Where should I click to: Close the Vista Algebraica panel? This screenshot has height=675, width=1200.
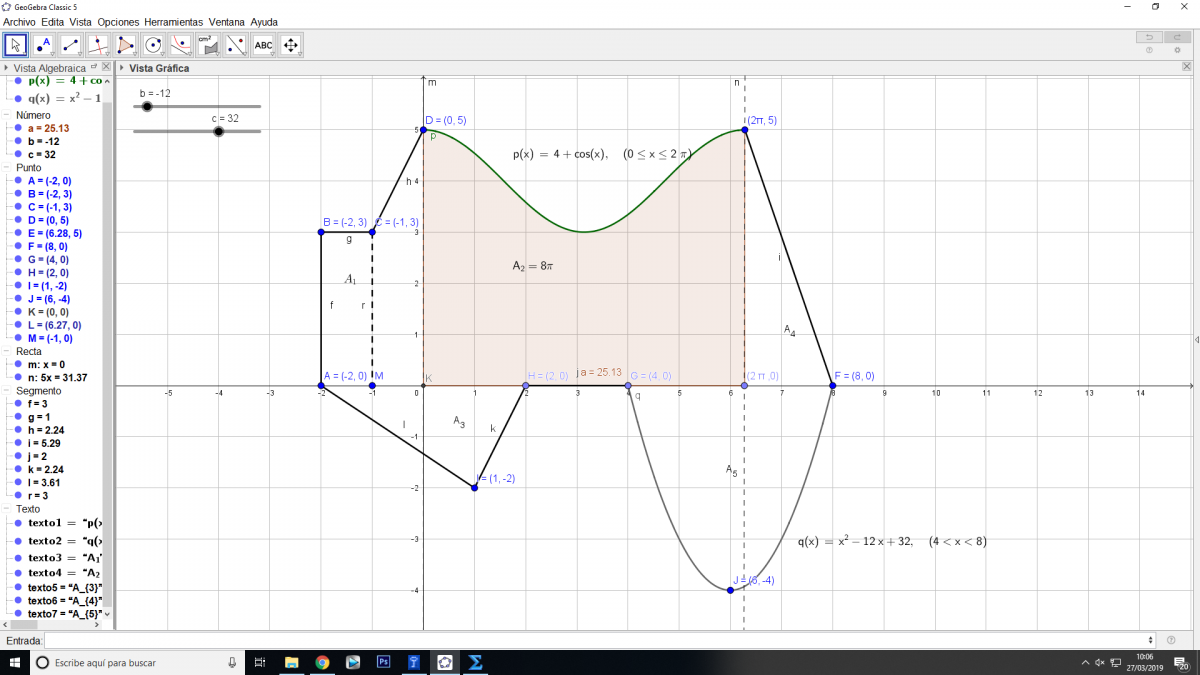point(107,67)
